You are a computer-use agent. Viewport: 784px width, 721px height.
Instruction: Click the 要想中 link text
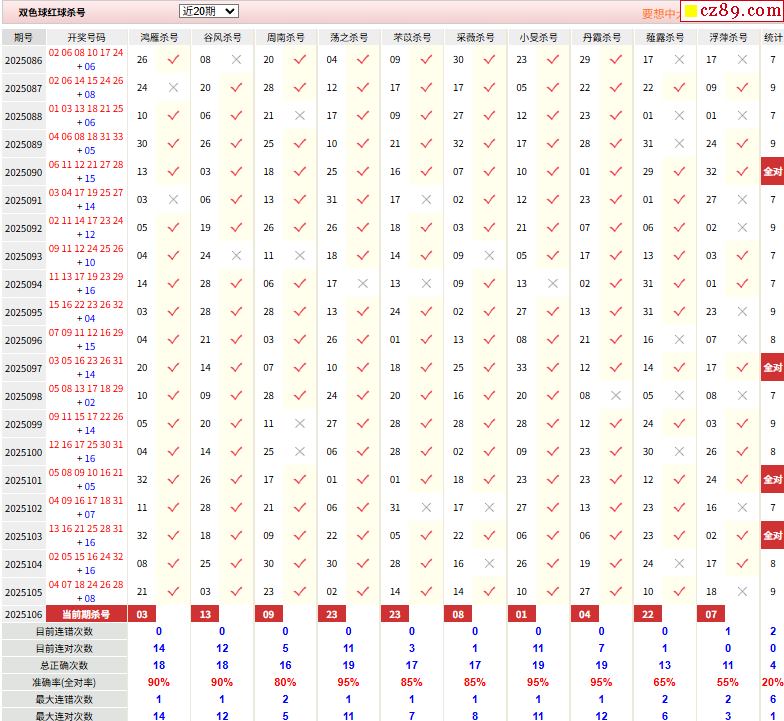pyautogui.click(x=660, y=14)
